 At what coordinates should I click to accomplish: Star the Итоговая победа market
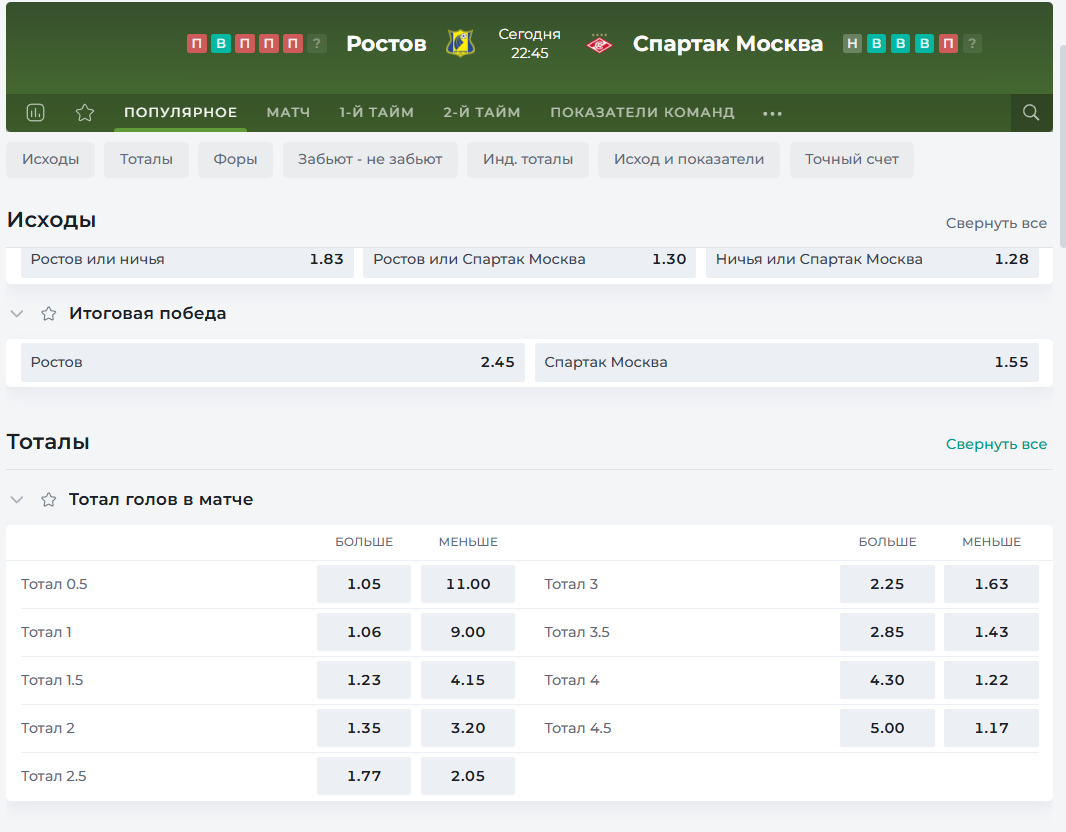[48, 313]
